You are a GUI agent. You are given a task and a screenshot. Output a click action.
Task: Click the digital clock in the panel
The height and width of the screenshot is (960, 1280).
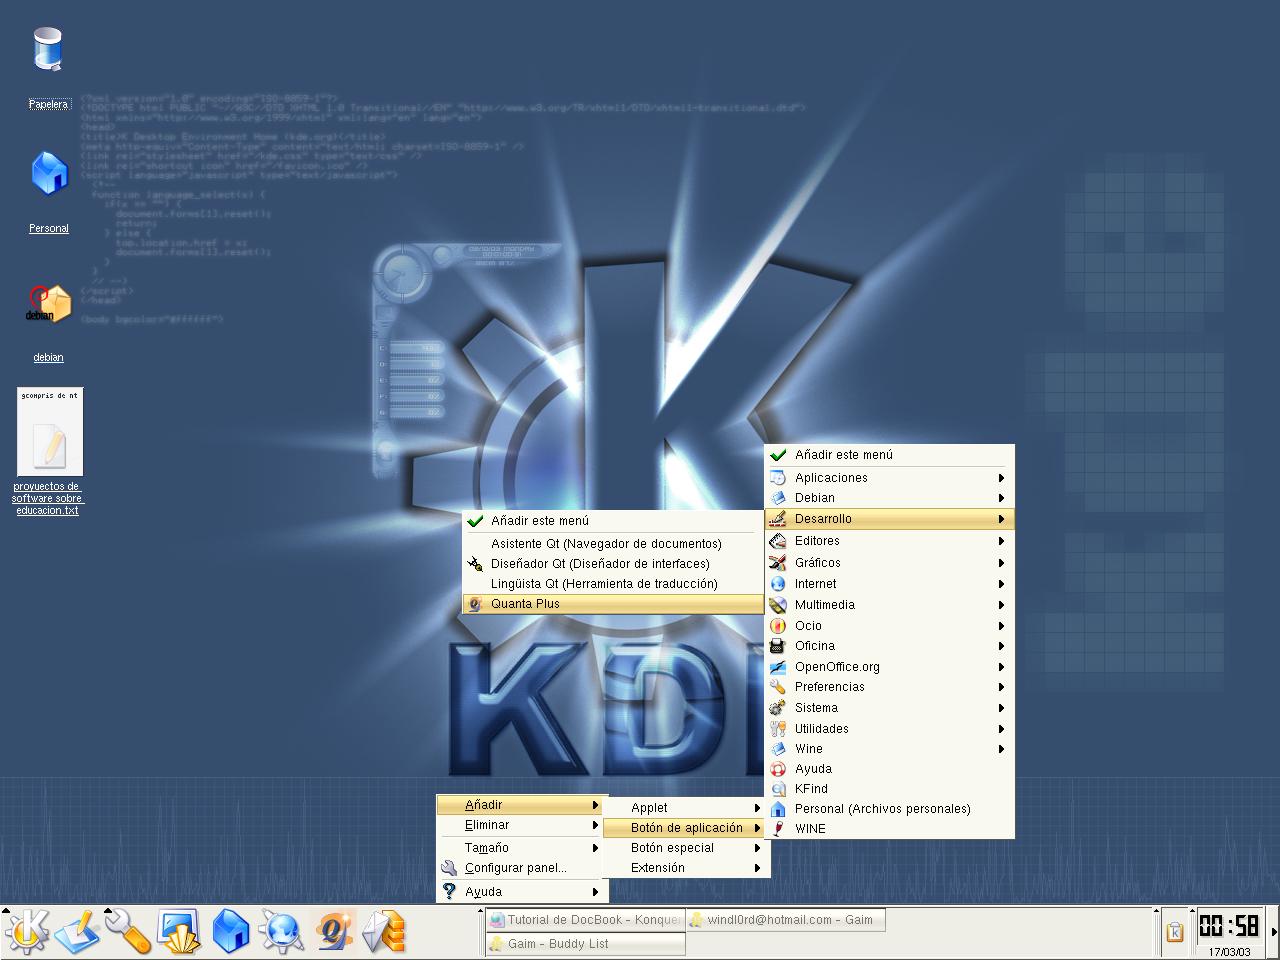click(x=1229, y=925)
